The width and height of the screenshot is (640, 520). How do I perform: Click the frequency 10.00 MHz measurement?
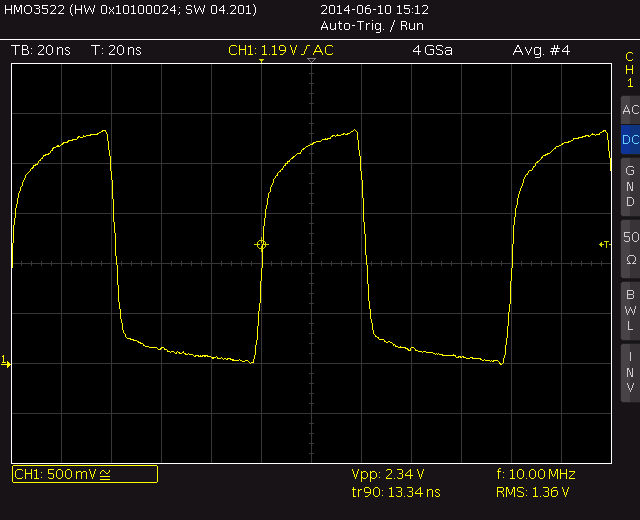pyautogui.click(x=535, y=474)
